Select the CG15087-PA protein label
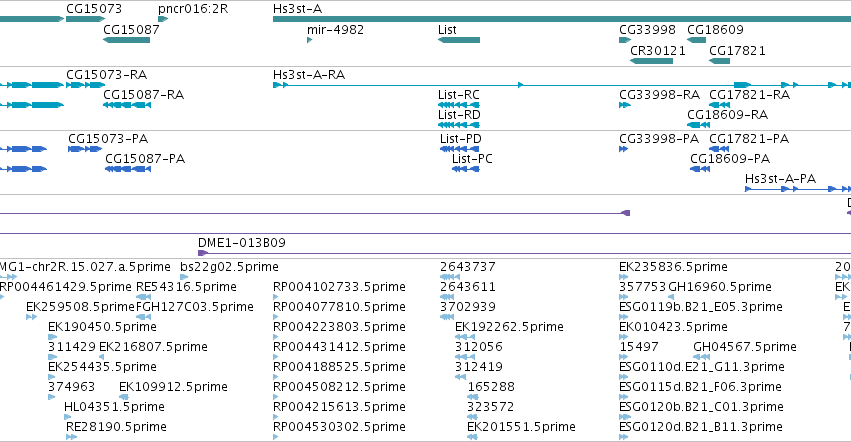 coord(145,159)
